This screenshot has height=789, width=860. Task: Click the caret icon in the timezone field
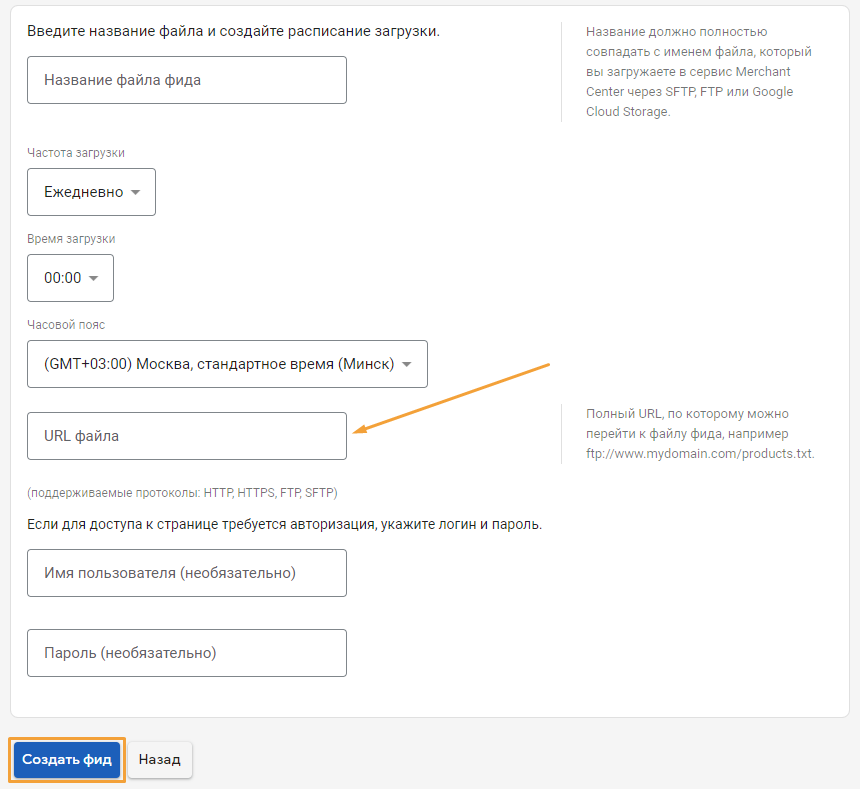pos(406,365)
